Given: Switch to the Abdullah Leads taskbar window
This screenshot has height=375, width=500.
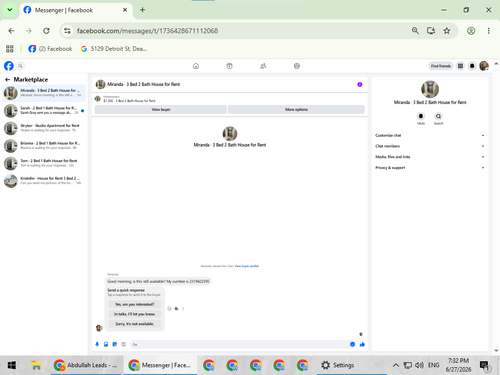Looking at the screenshot, I should click(86, 365).
